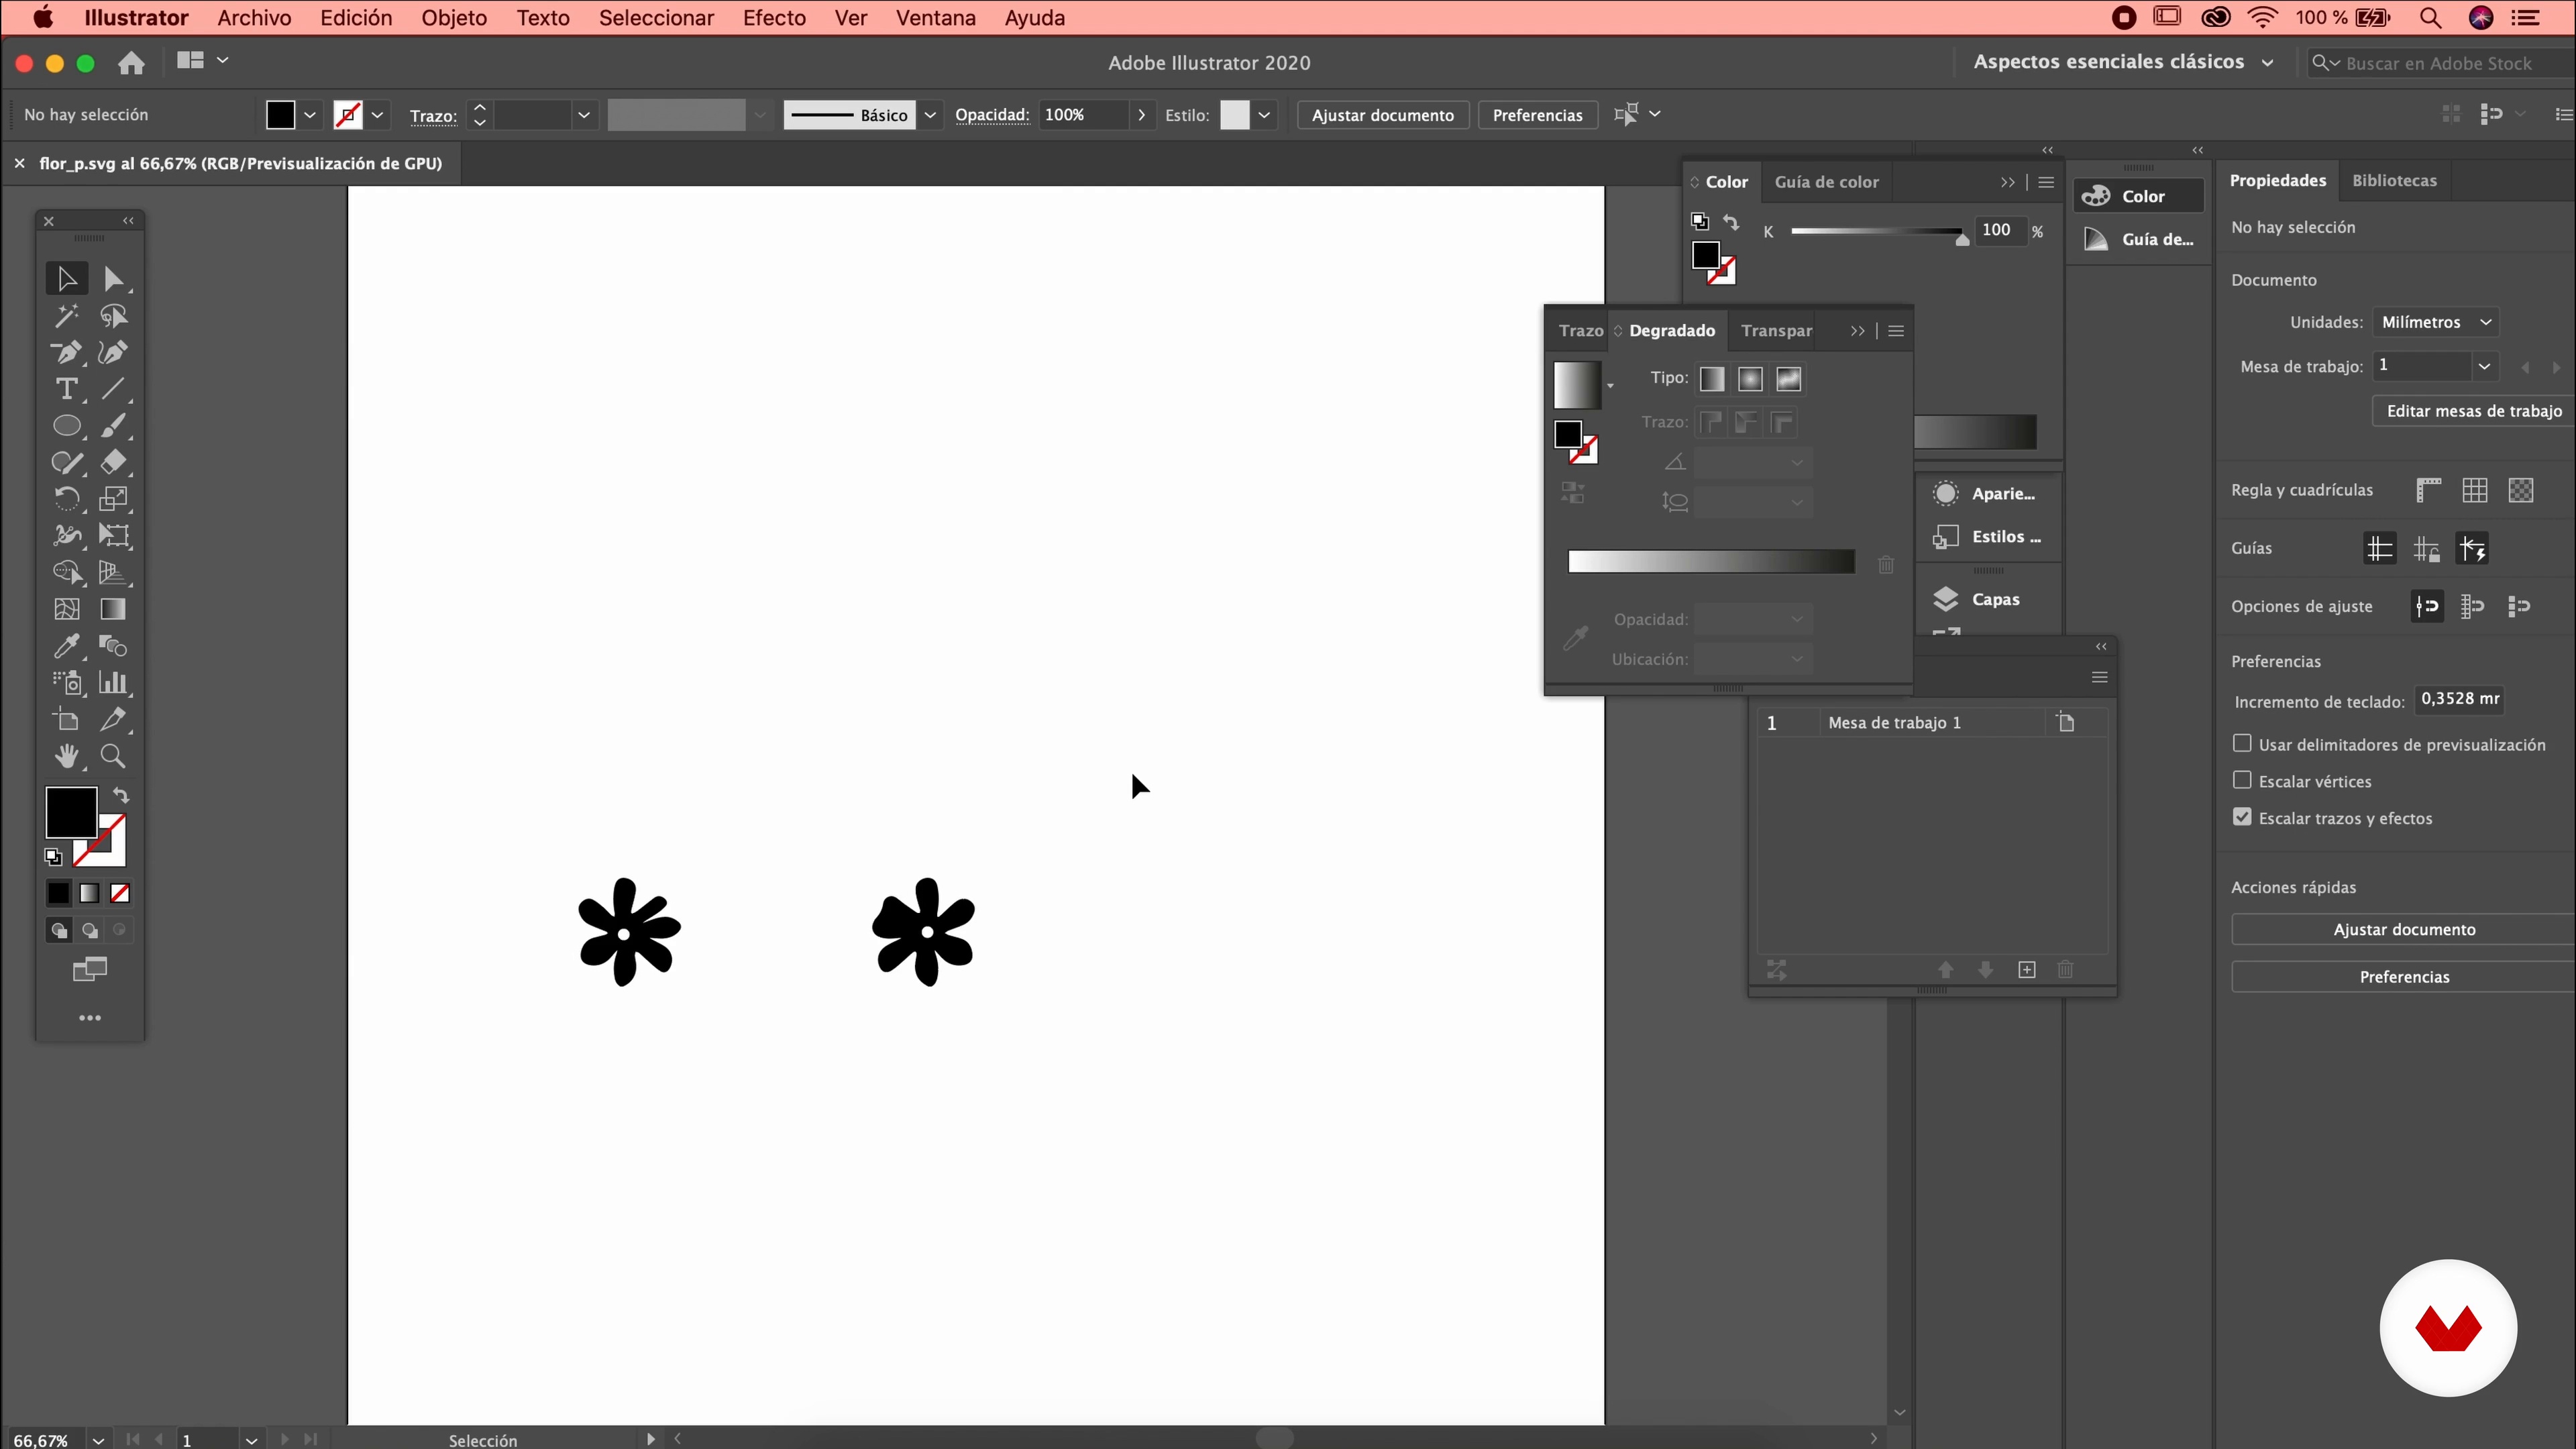
Task: Expand Aspectos esenciales clásicos workspace menu
Action: (2267, 62)
